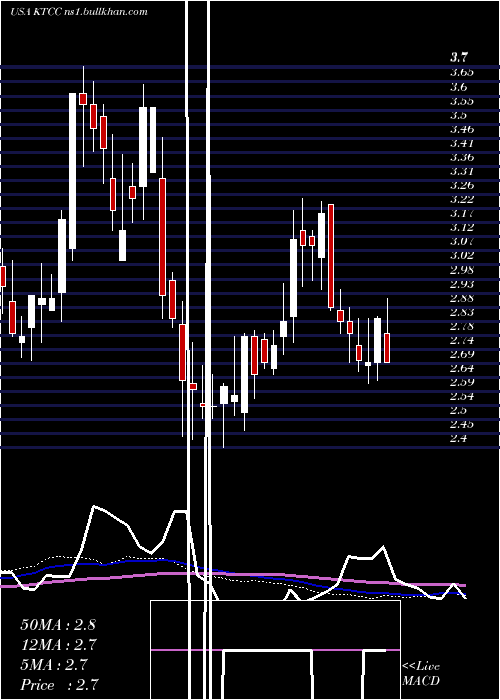Click the 3.46 price axis label

[462, 129]
